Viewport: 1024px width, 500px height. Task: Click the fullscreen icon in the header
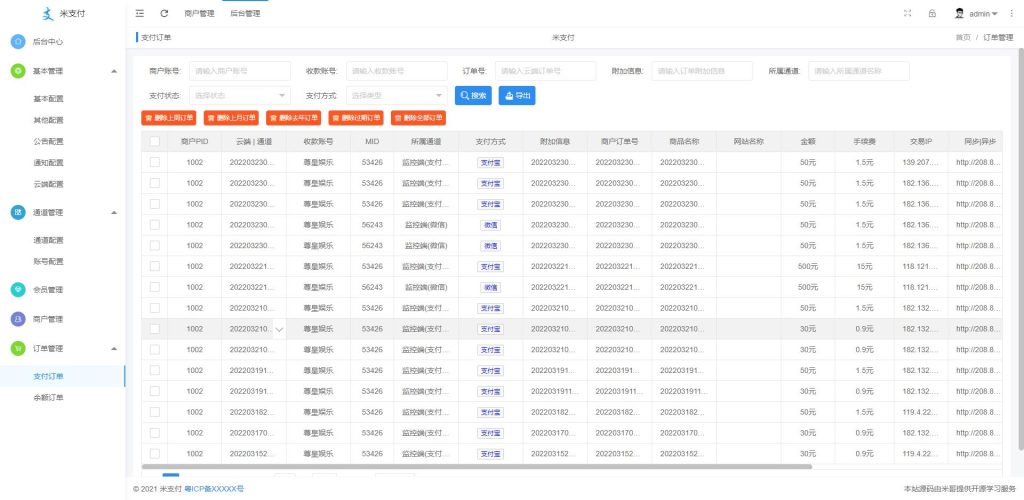point(908,14)
